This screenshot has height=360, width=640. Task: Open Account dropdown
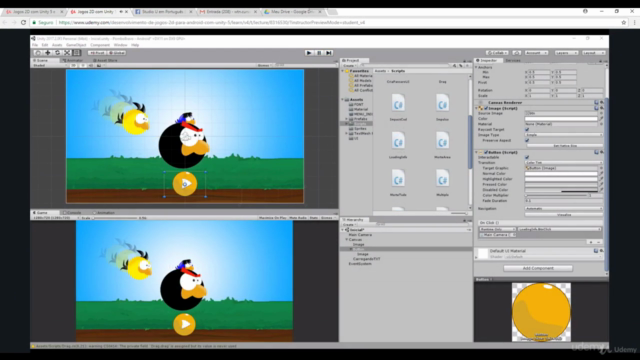pyautogui.click(x=536, y=53)
